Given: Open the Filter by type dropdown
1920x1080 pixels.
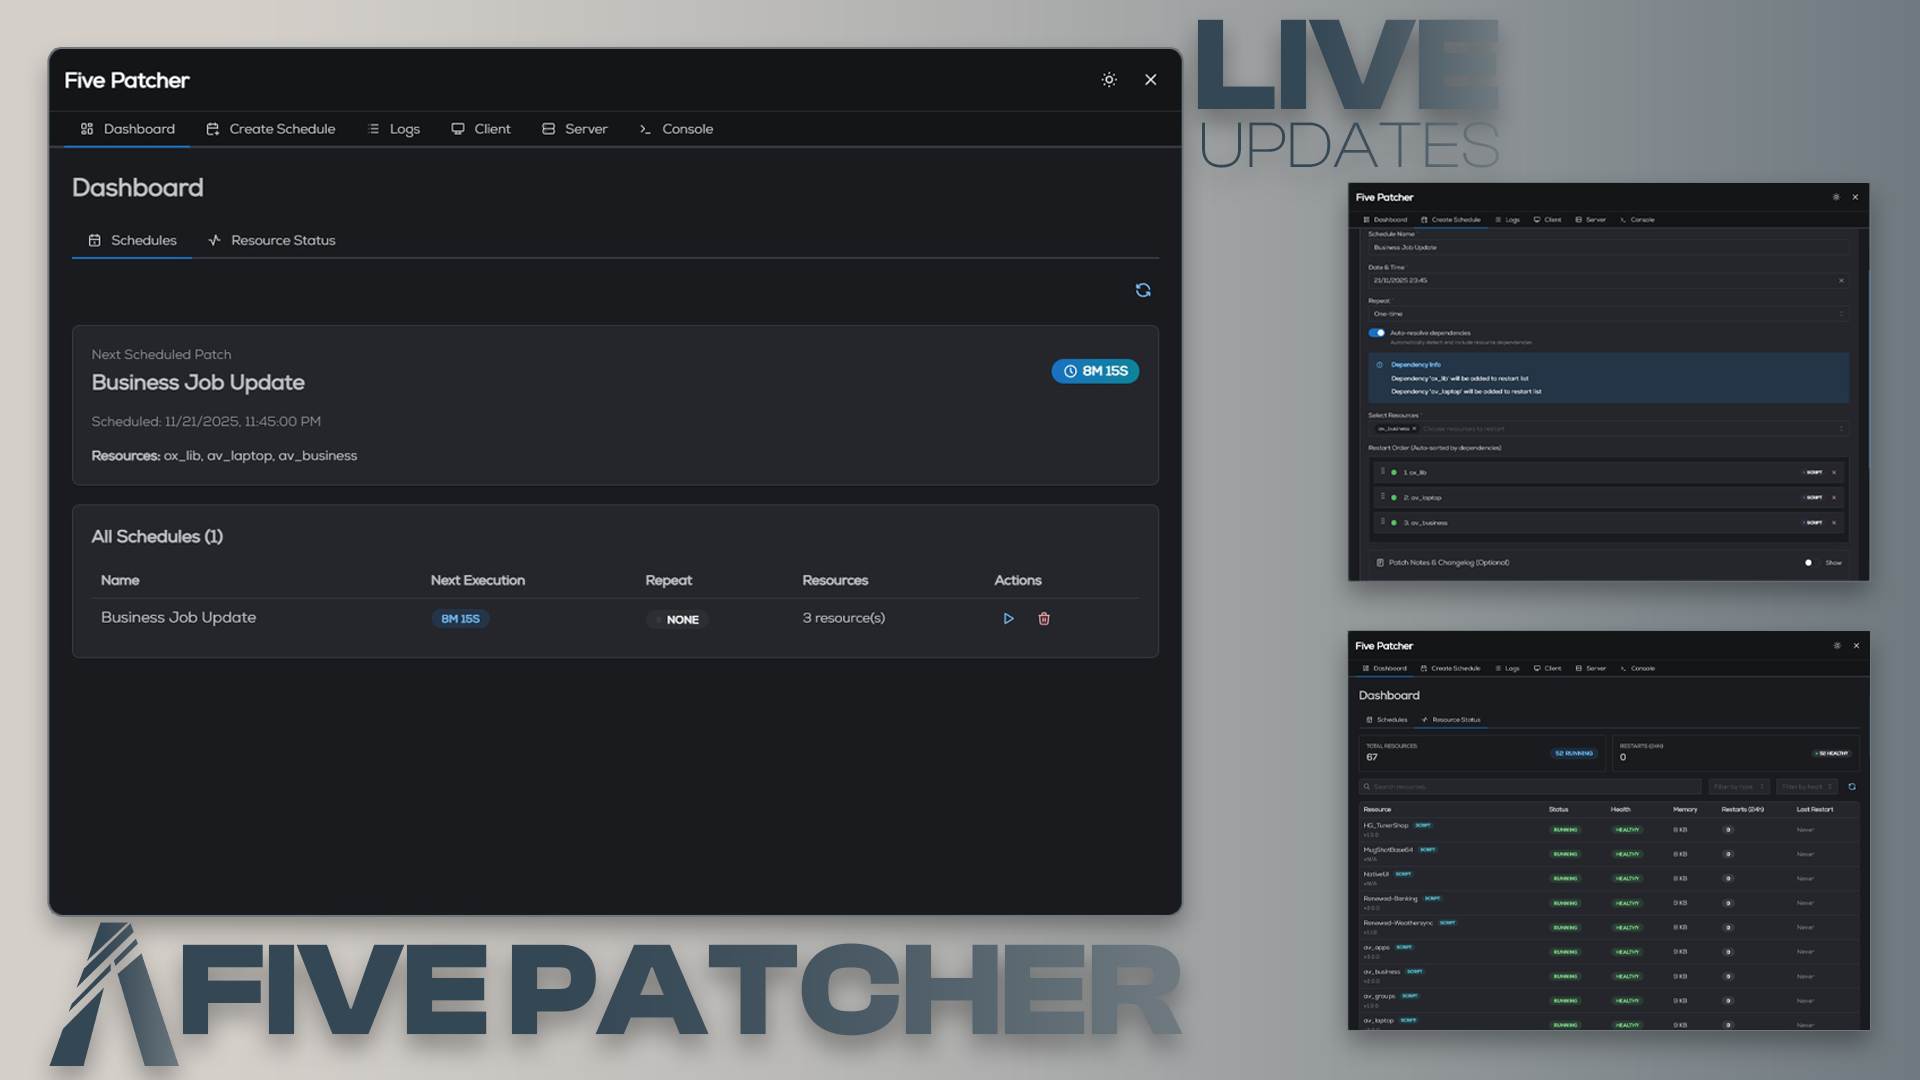Looking at the screenshot, I should pos(1739,786).
